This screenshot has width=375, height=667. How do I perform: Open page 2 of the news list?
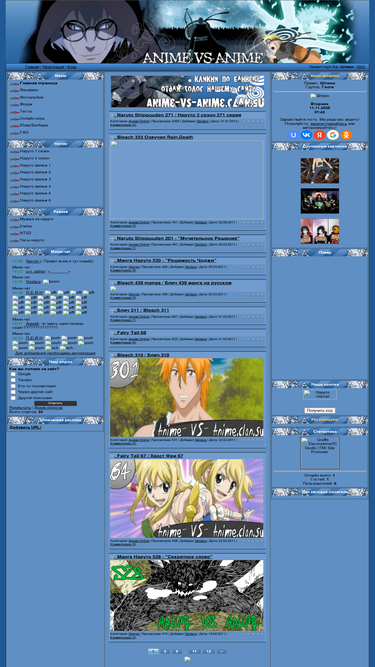[x=165, y=651]
